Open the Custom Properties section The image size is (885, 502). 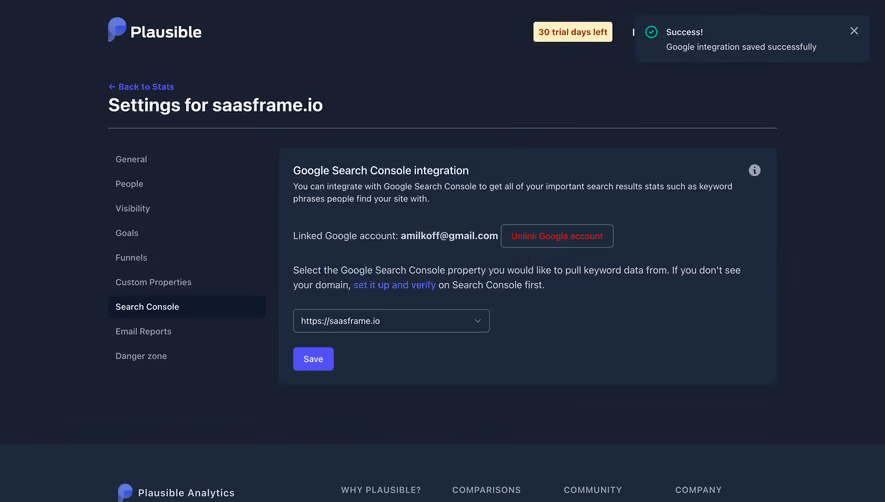[x=154, y=282]
